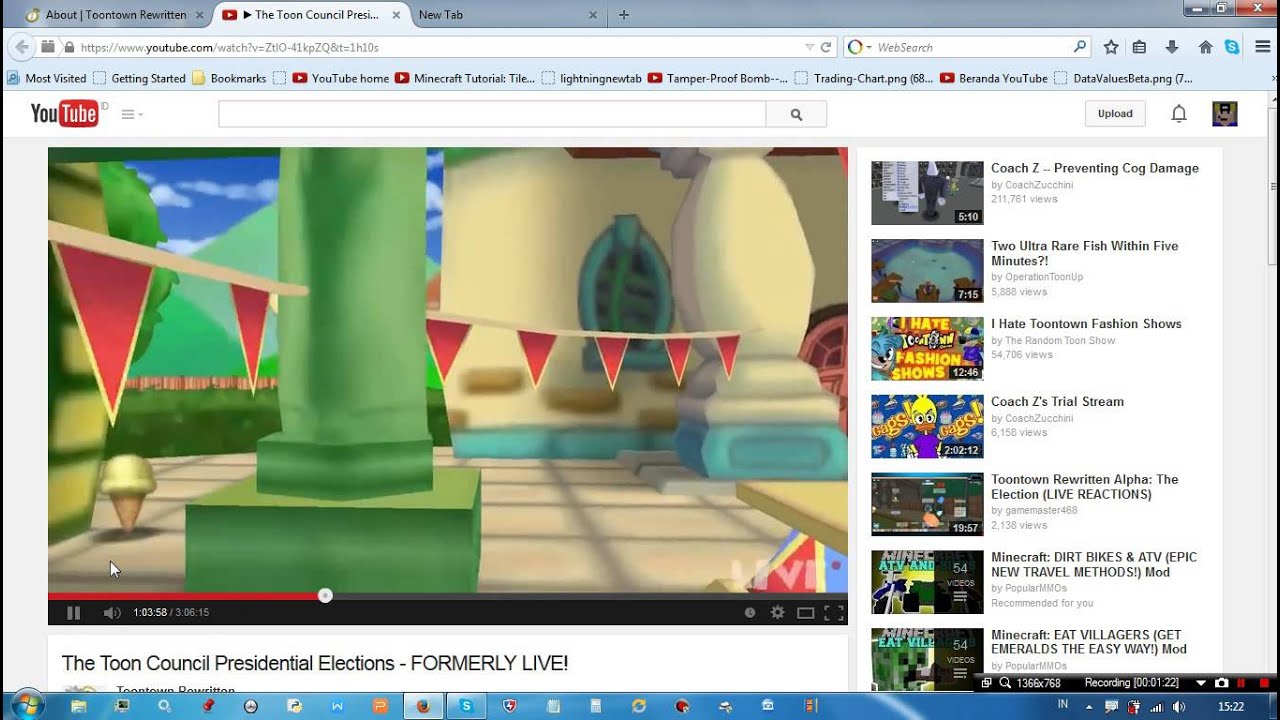Open Firefox from the taskbar
The height and width of the screenshot is (720, 1280).
(422, 705)
